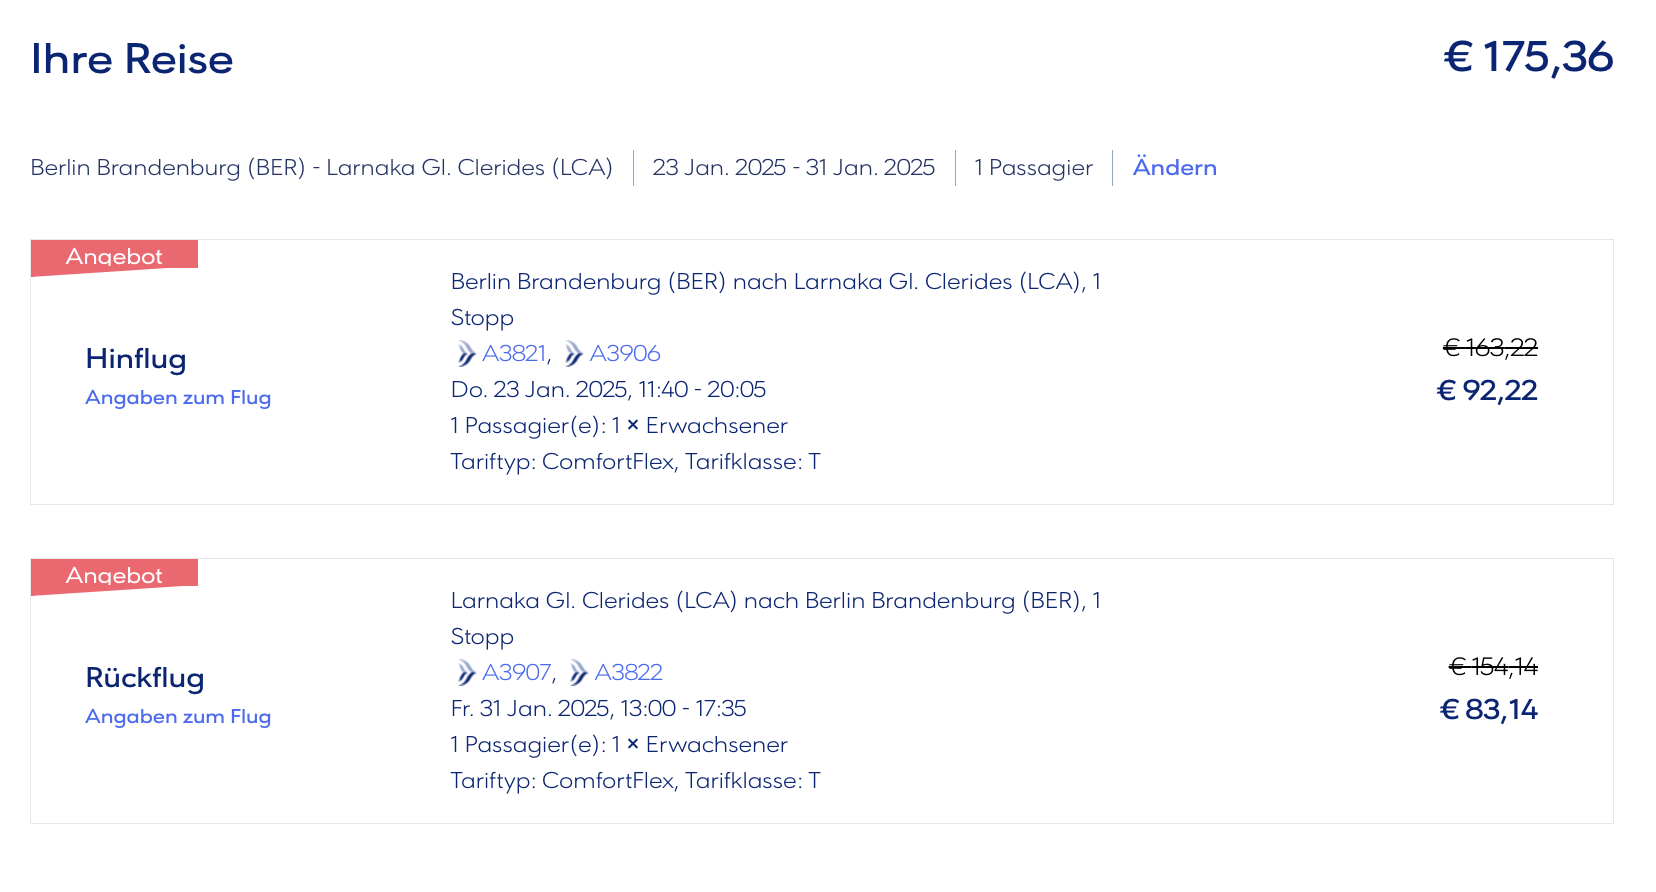
Task: Click the discounted outbound price € 92,22
Action: (1487, 391)
